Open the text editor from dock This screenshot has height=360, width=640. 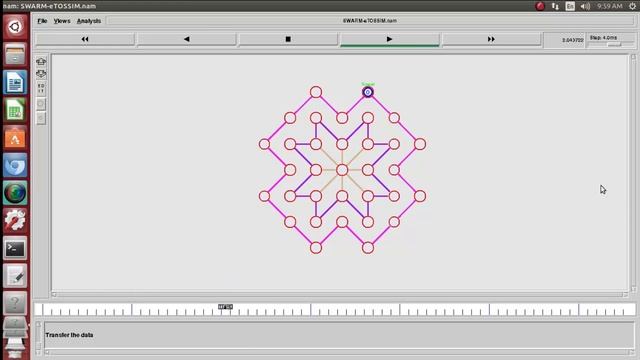click(15, 276)
